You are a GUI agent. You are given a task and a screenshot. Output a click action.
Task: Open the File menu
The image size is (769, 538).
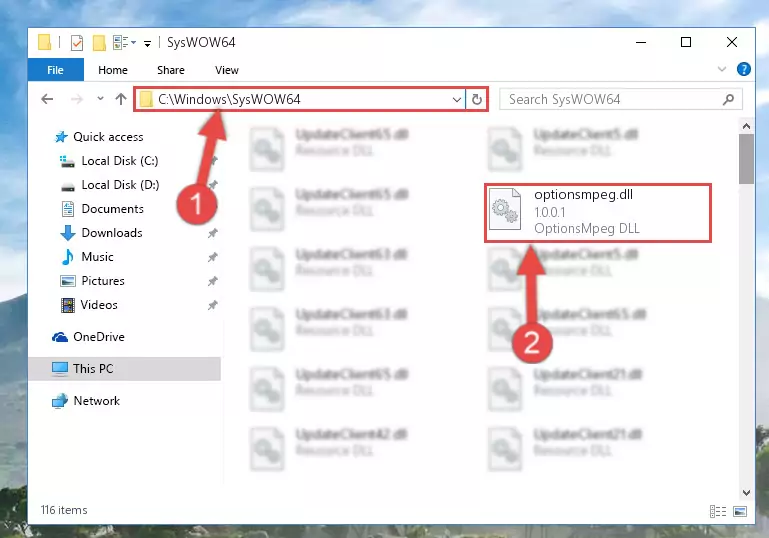point(55,70)
